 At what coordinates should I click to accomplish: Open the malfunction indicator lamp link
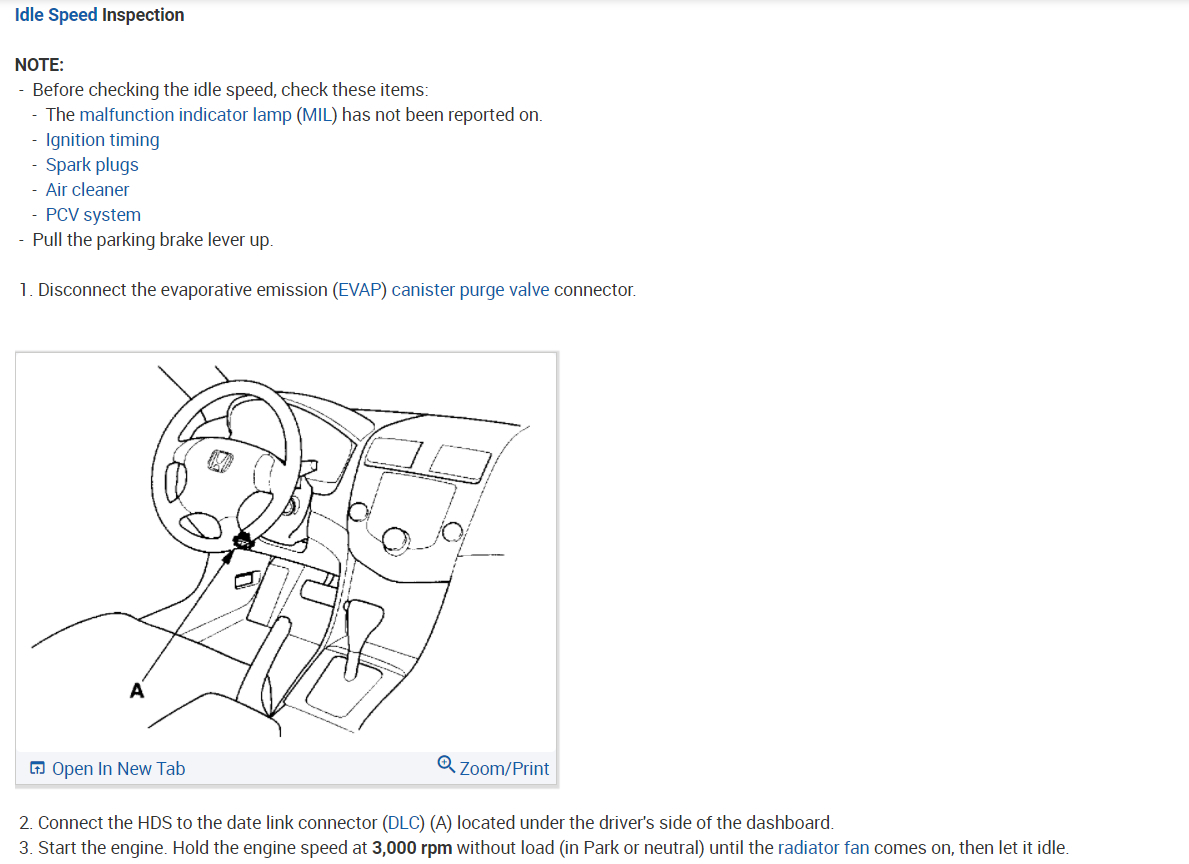click(x=185, y=115)
